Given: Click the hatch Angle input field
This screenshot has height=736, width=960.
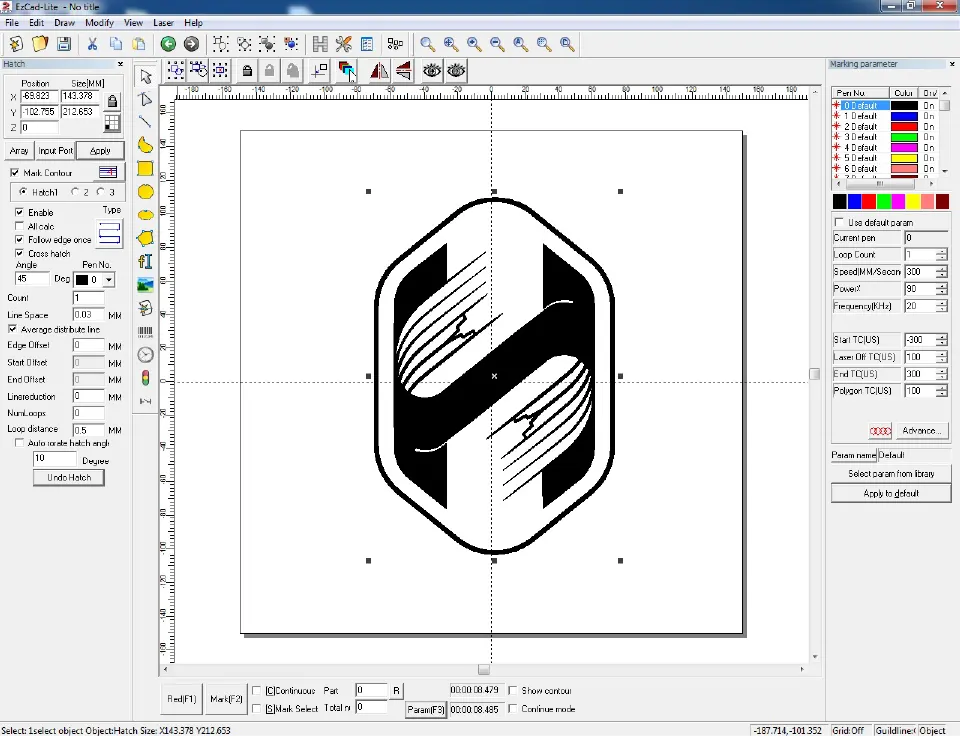Looking at the screenshot, I should pos(32,279).
